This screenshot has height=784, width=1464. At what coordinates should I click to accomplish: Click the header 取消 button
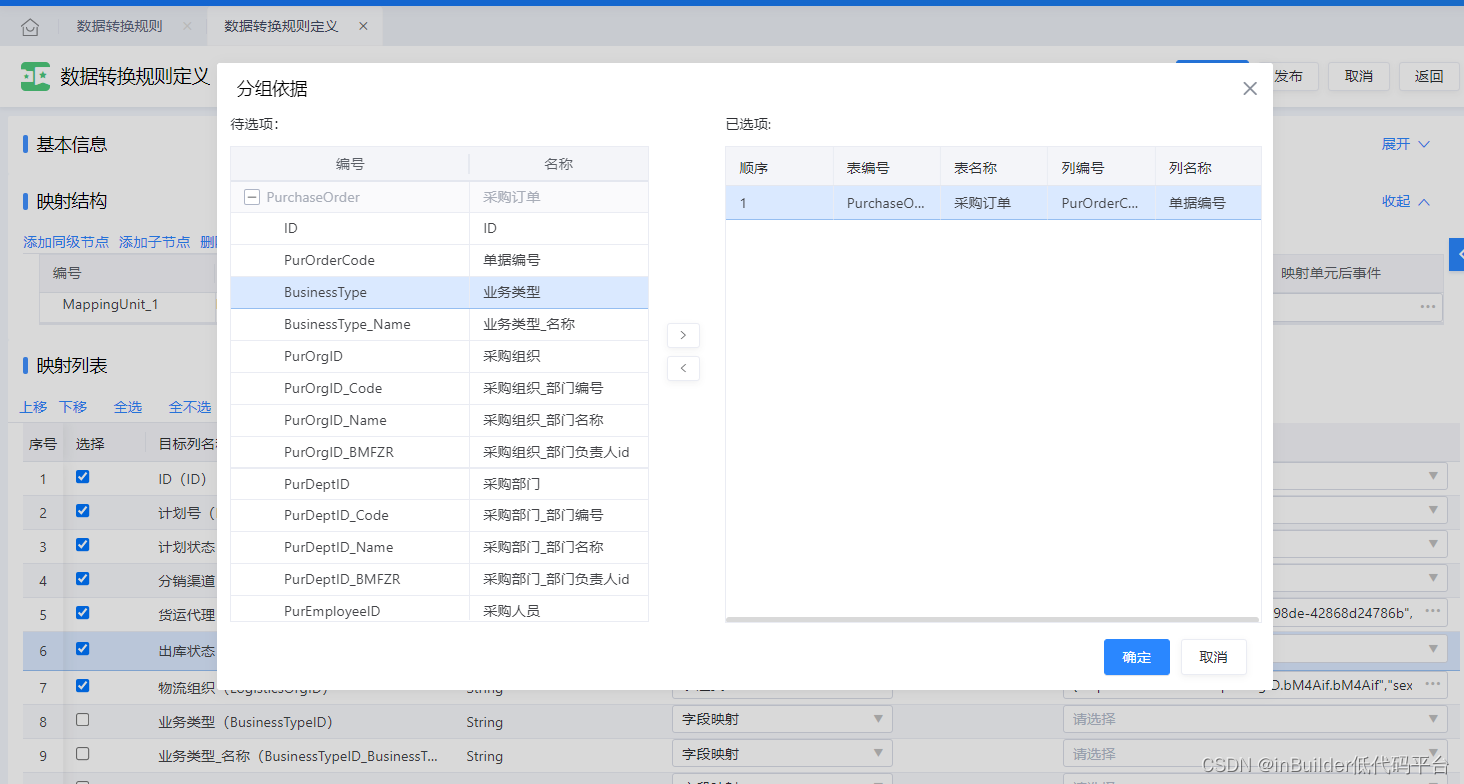[1359, 76]
